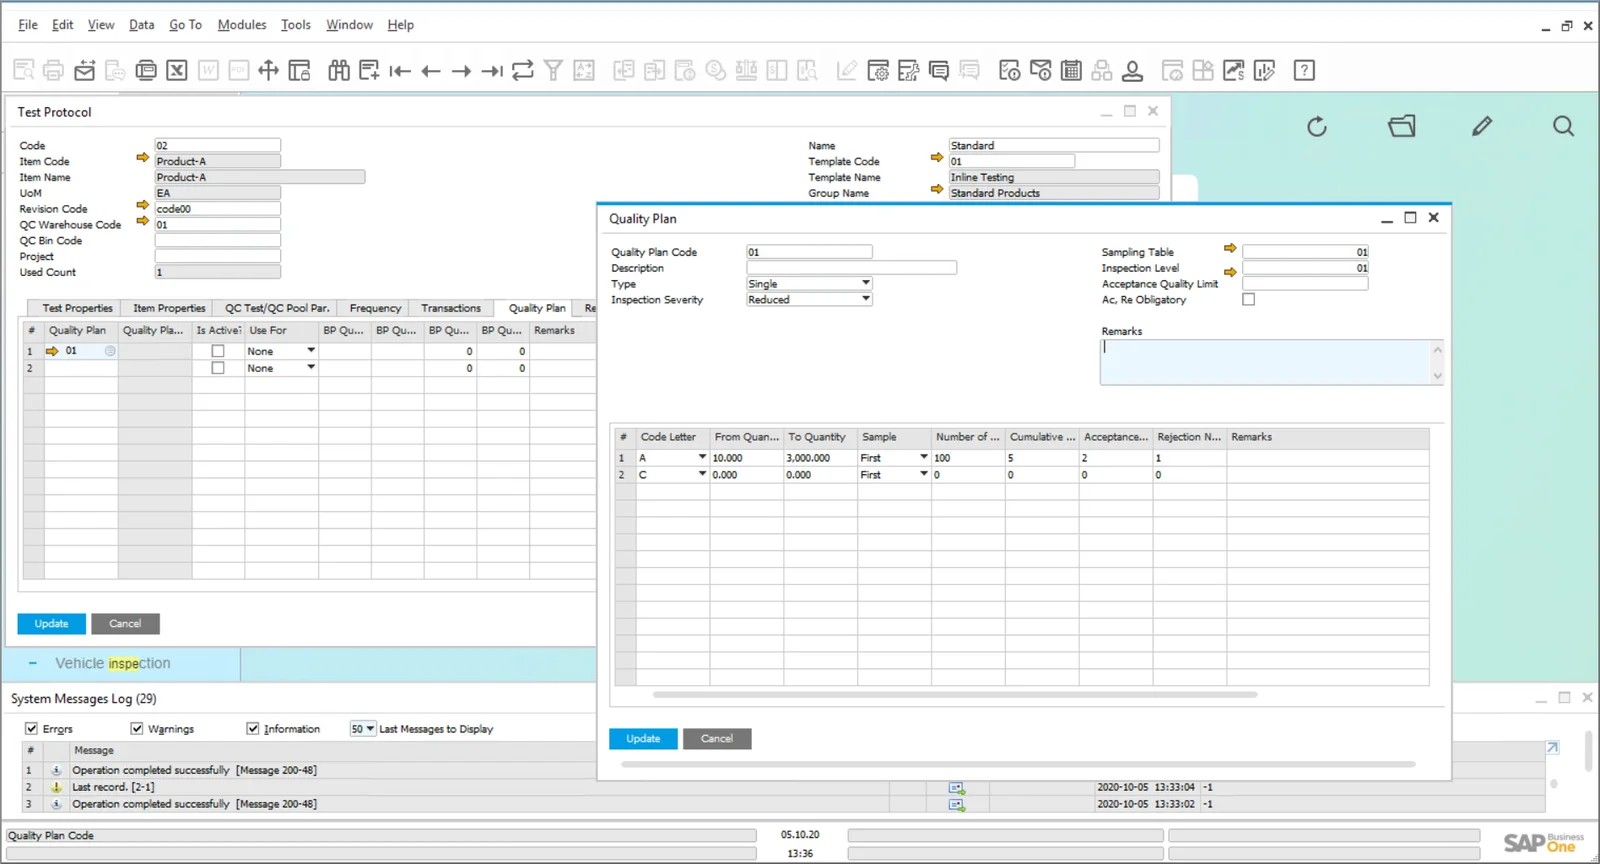Open Use For dropdown in row 1

click(x=311, y=351)
